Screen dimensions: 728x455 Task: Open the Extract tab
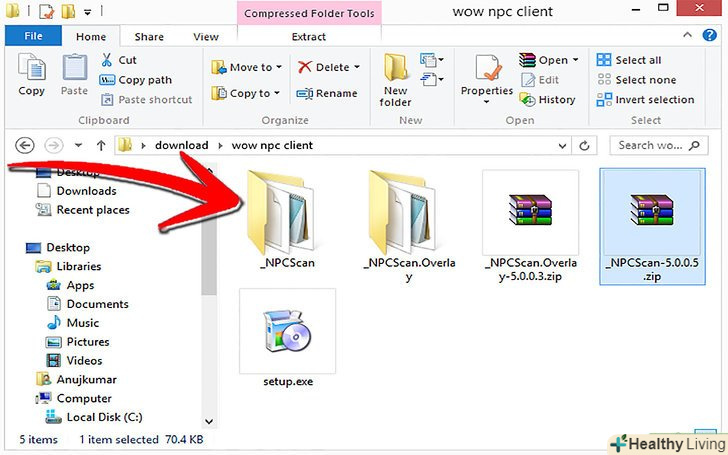[x=309, y=36]
